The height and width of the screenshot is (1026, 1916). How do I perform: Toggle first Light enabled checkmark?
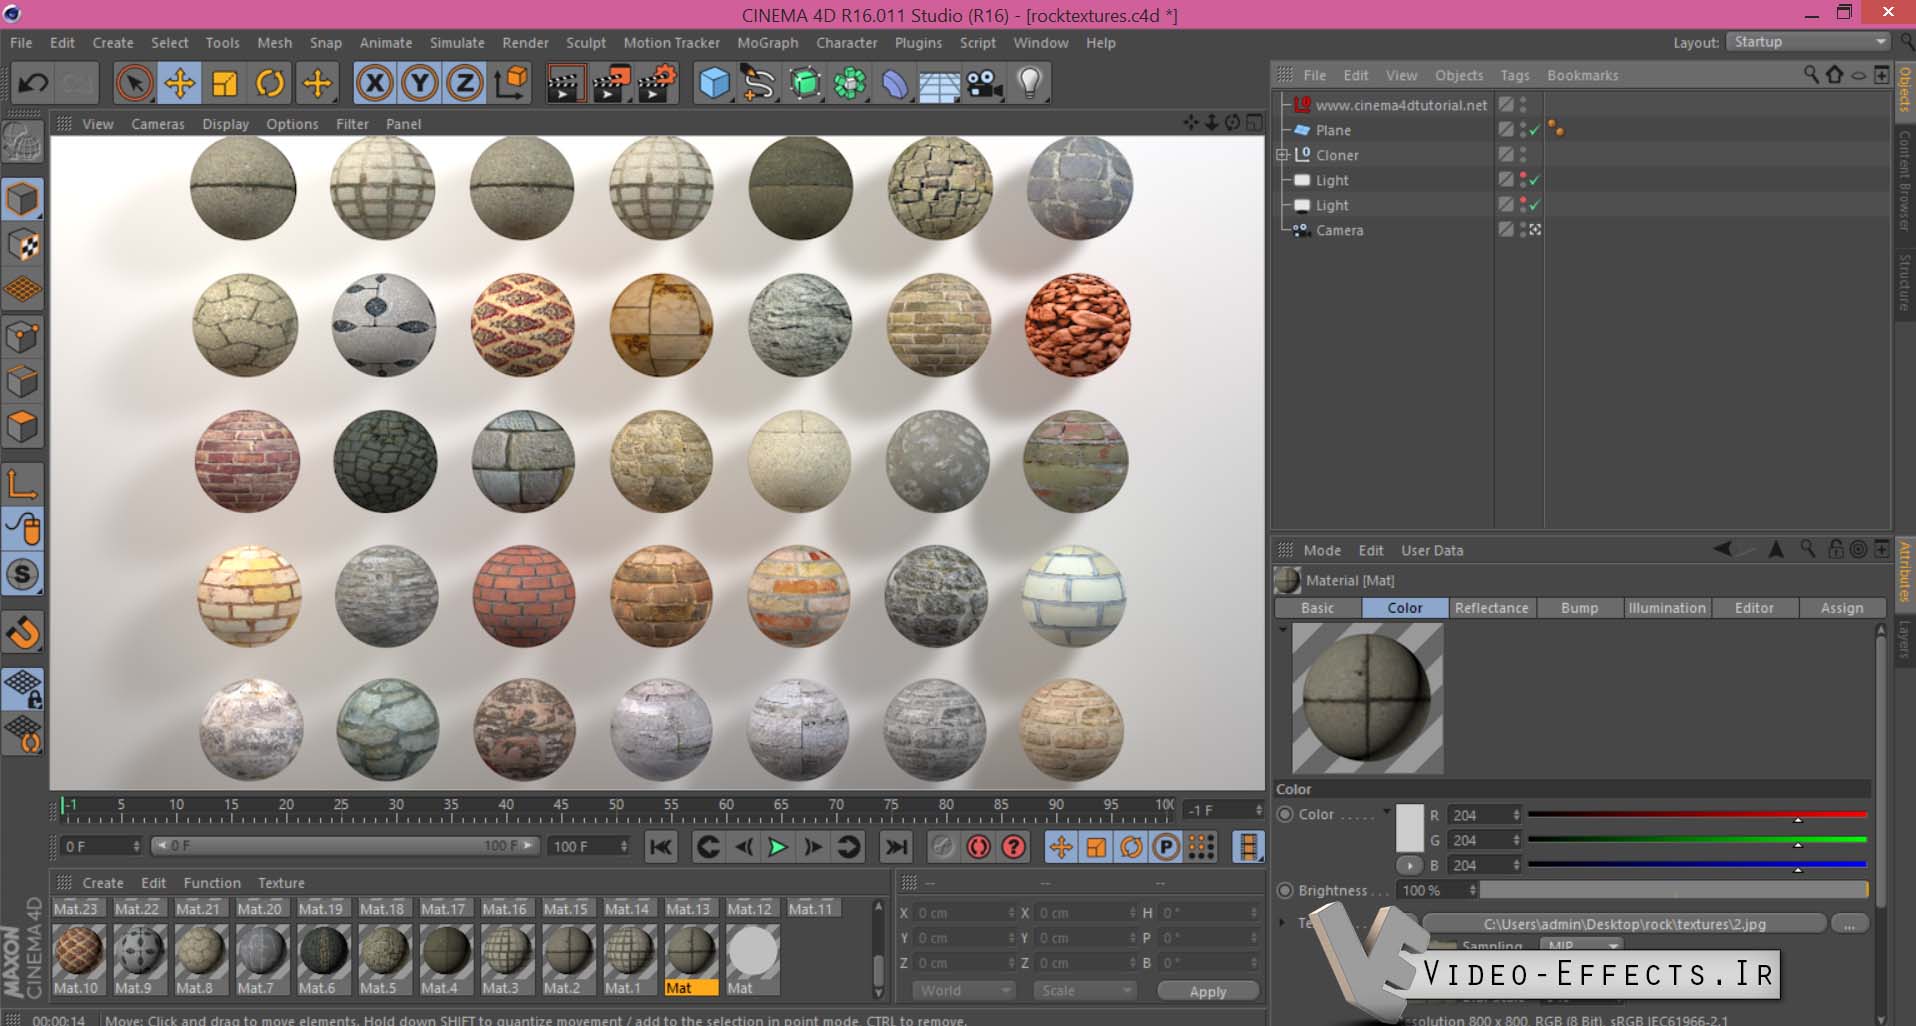click(1534, 180)
